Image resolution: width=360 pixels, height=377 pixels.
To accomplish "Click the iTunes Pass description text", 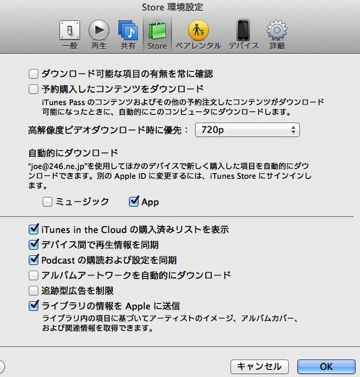I will point(183,107).
